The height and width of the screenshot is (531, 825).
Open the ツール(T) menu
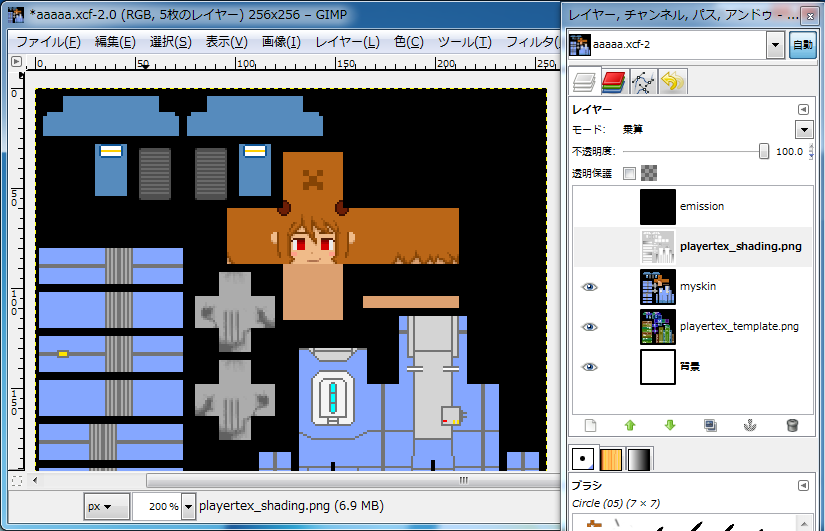pyautogui.click(x=465, y=42)
